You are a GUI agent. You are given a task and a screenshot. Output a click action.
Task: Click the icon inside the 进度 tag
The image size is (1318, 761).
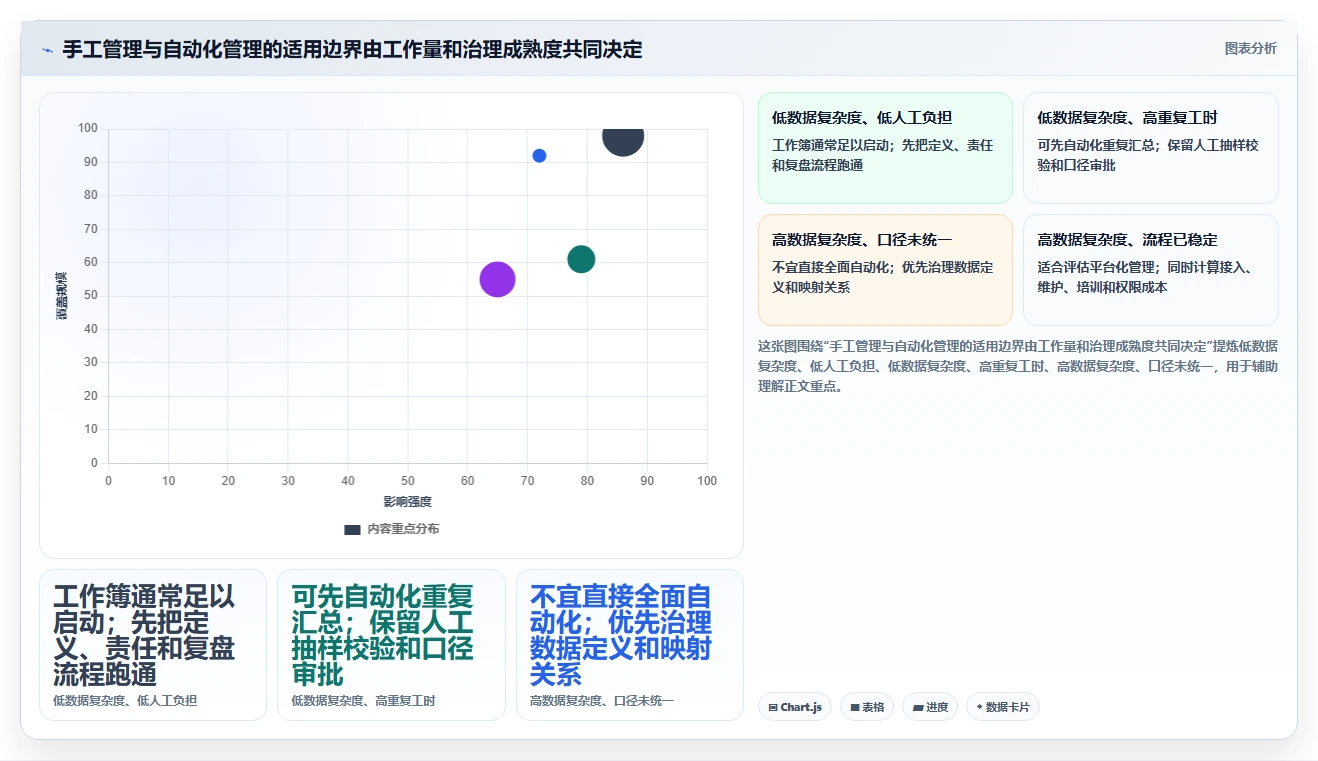coord(918,708)
